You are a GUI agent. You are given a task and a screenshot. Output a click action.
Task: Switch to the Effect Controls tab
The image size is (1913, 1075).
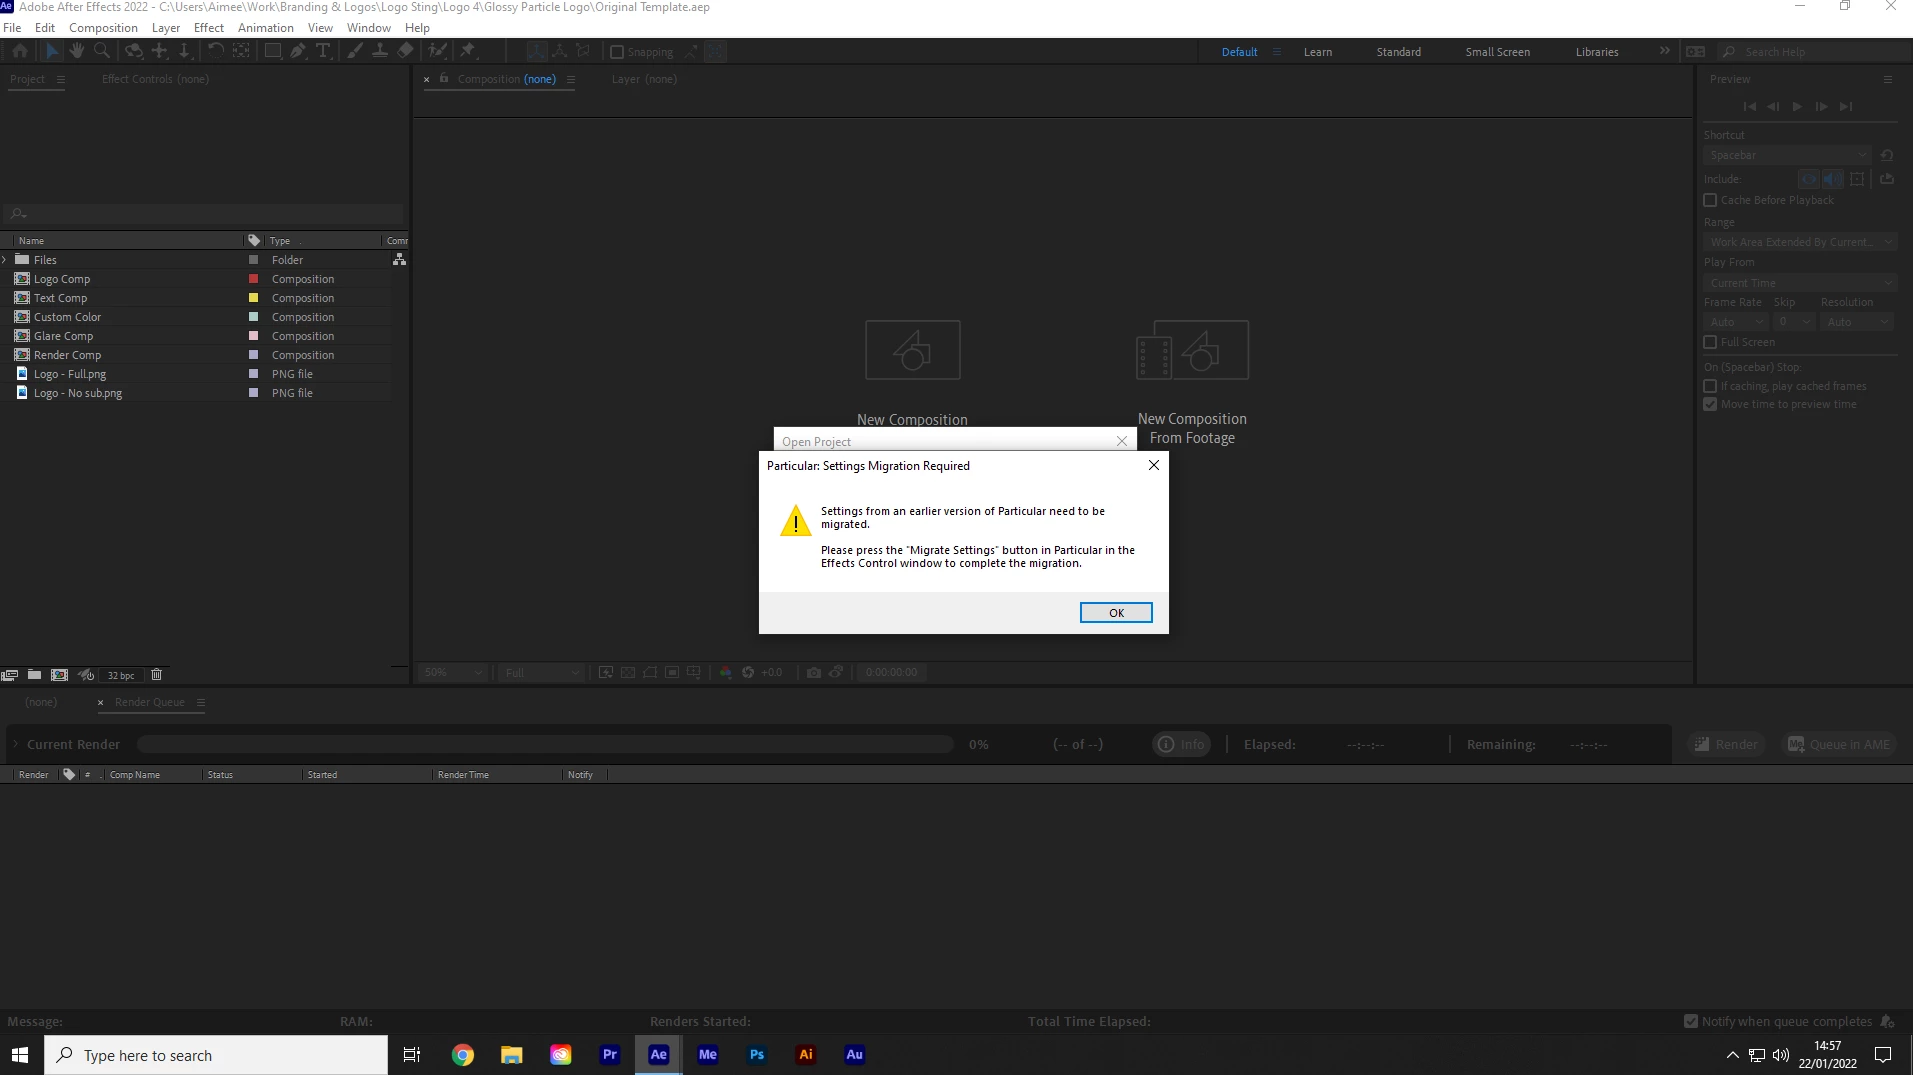coord(155,79)
